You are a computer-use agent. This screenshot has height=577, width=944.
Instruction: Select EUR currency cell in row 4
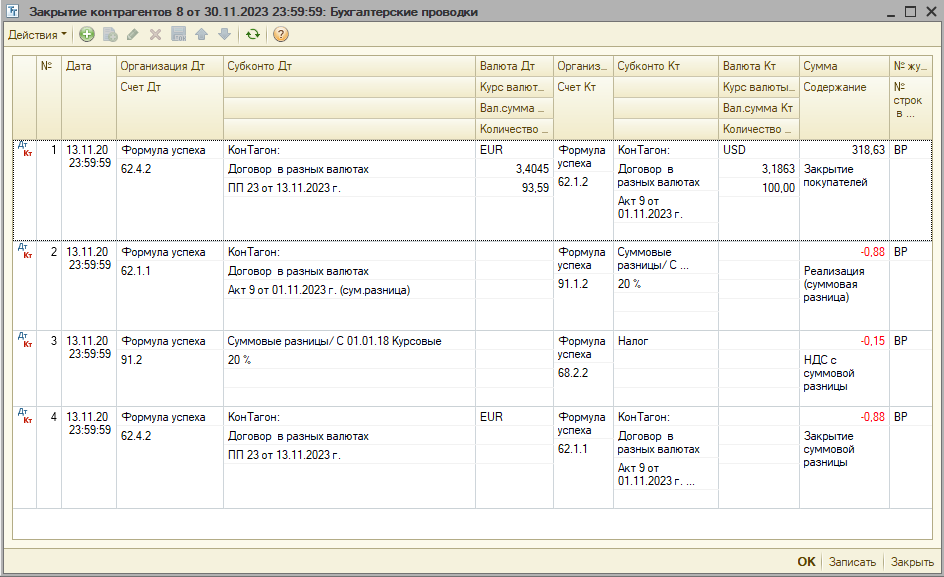pyautogui.click(x=491, y=417)
